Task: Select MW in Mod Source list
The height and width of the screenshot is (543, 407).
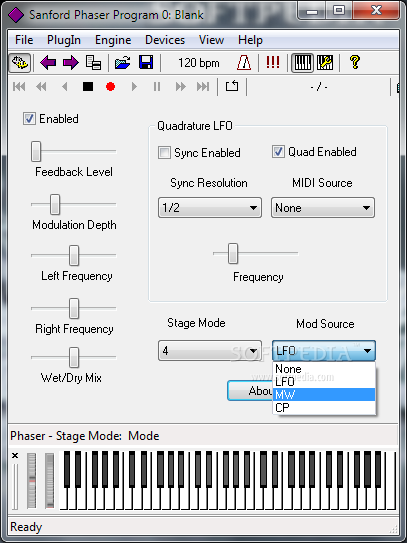Action: pos(324,394)
